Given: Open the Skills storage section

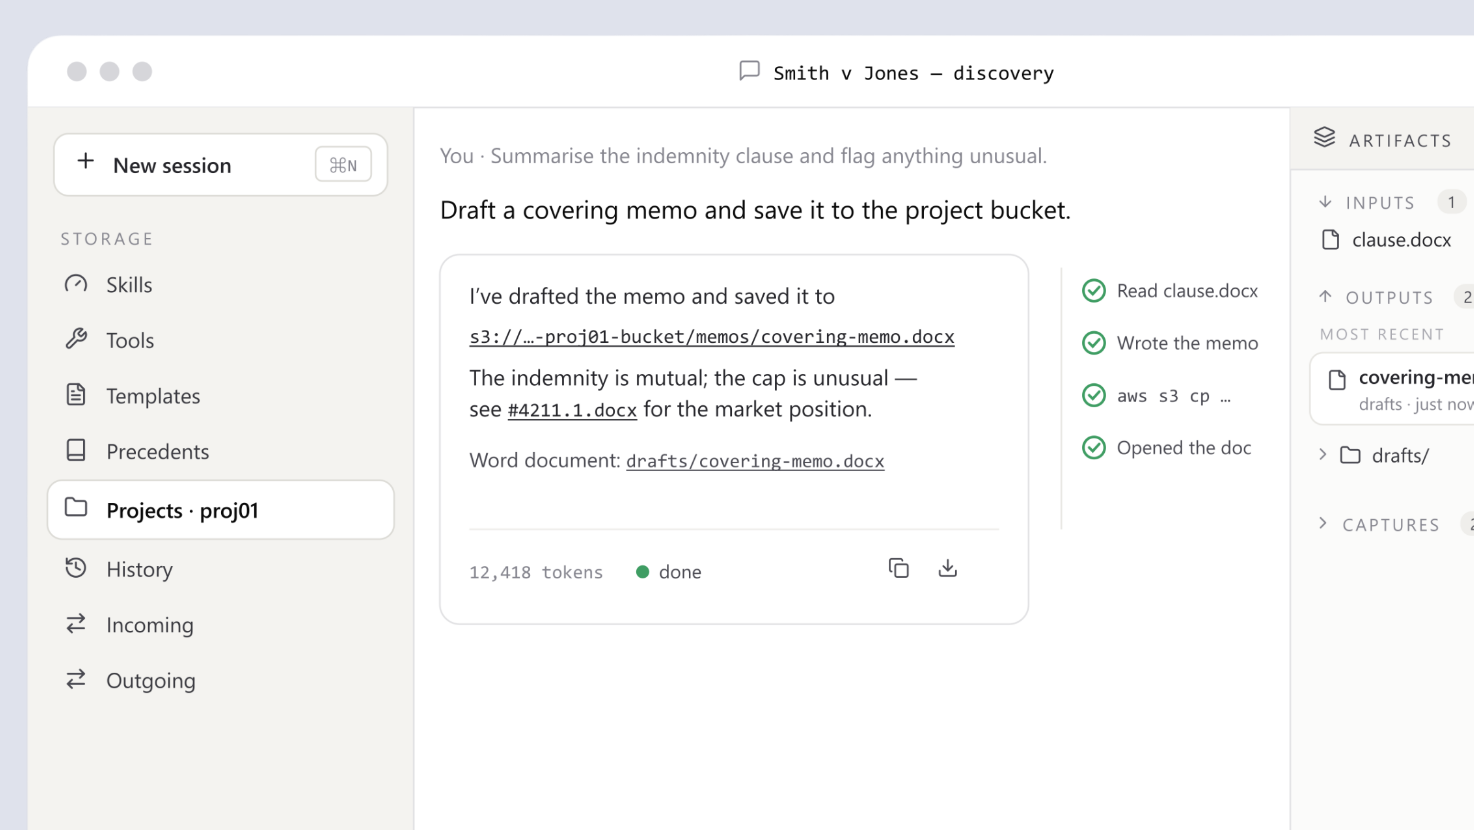Looking at the screenshot, I should tap(221, 285).
